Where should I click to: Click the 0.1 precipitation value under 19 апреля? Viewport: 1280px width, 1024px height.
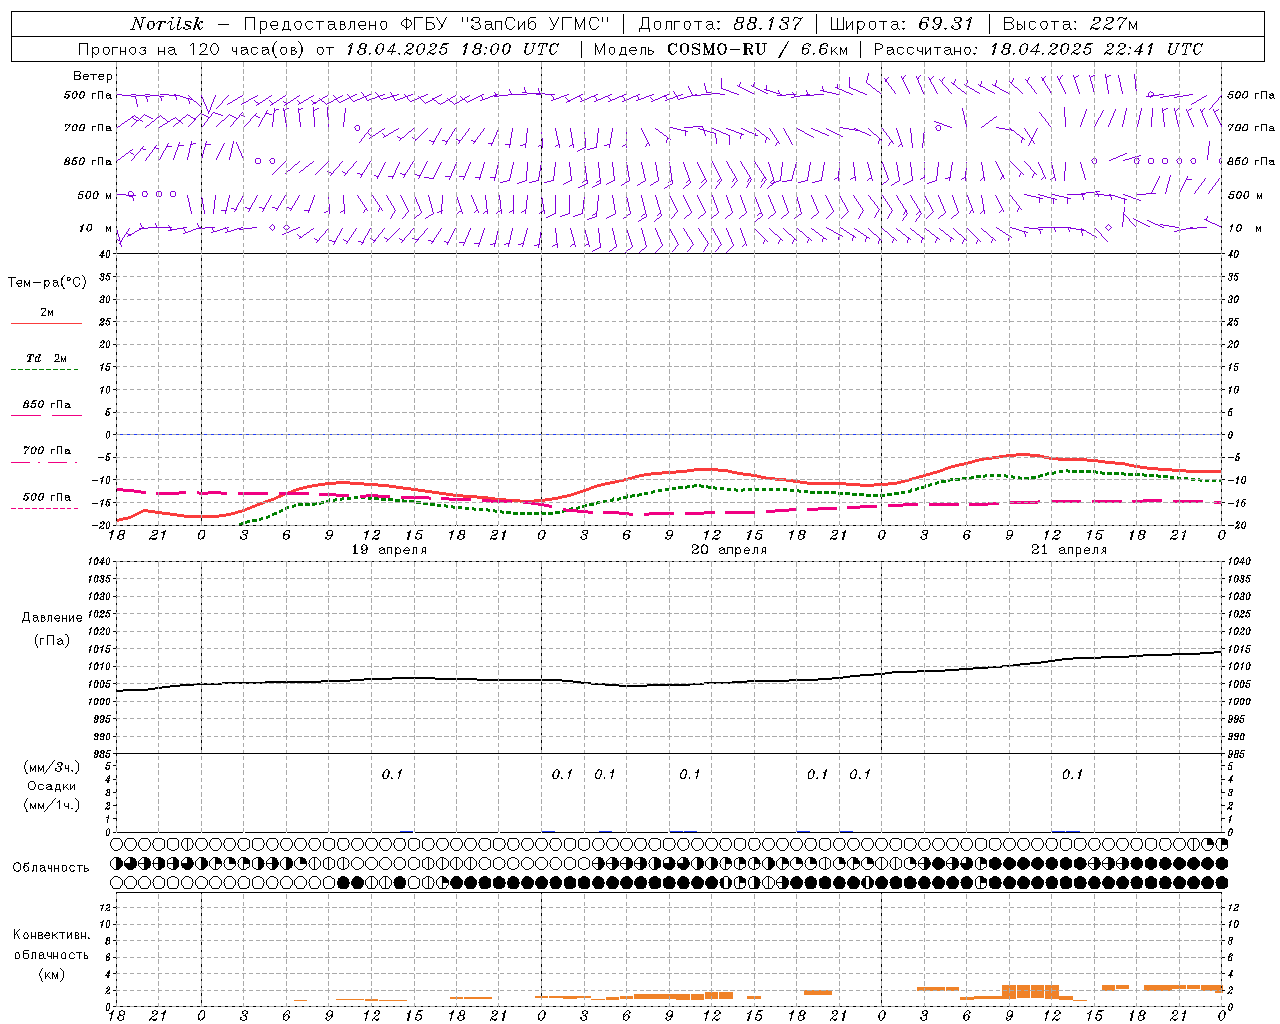[x=392, y=774]
